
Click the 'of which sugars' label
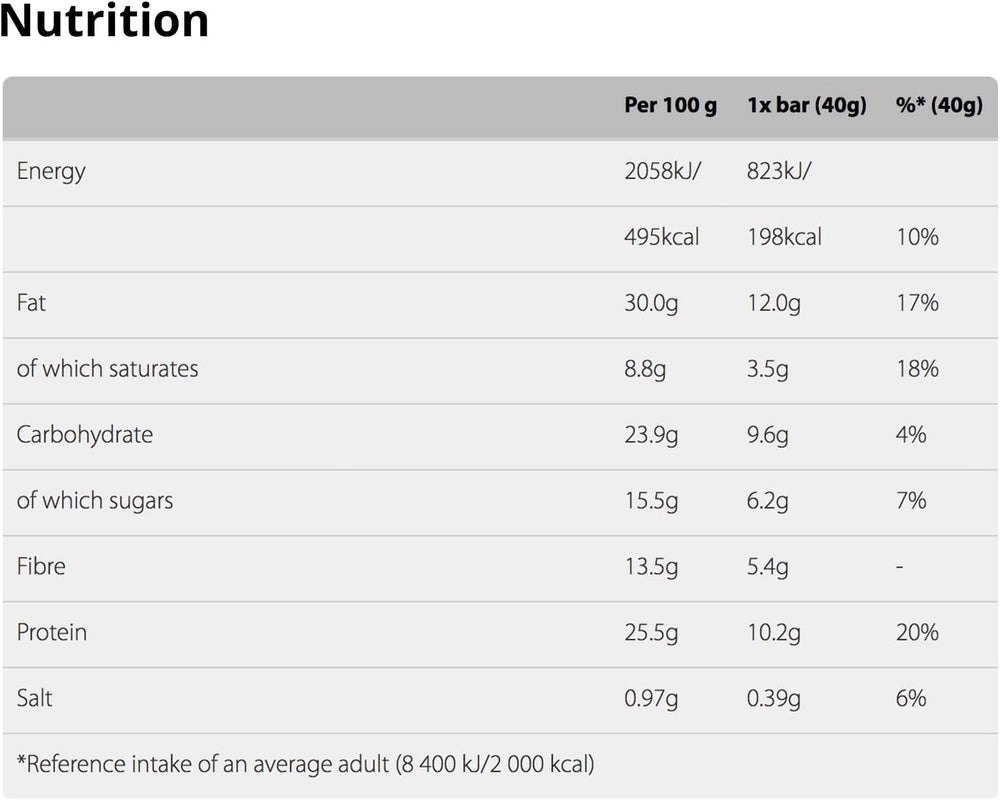click(x=95, y=501)
